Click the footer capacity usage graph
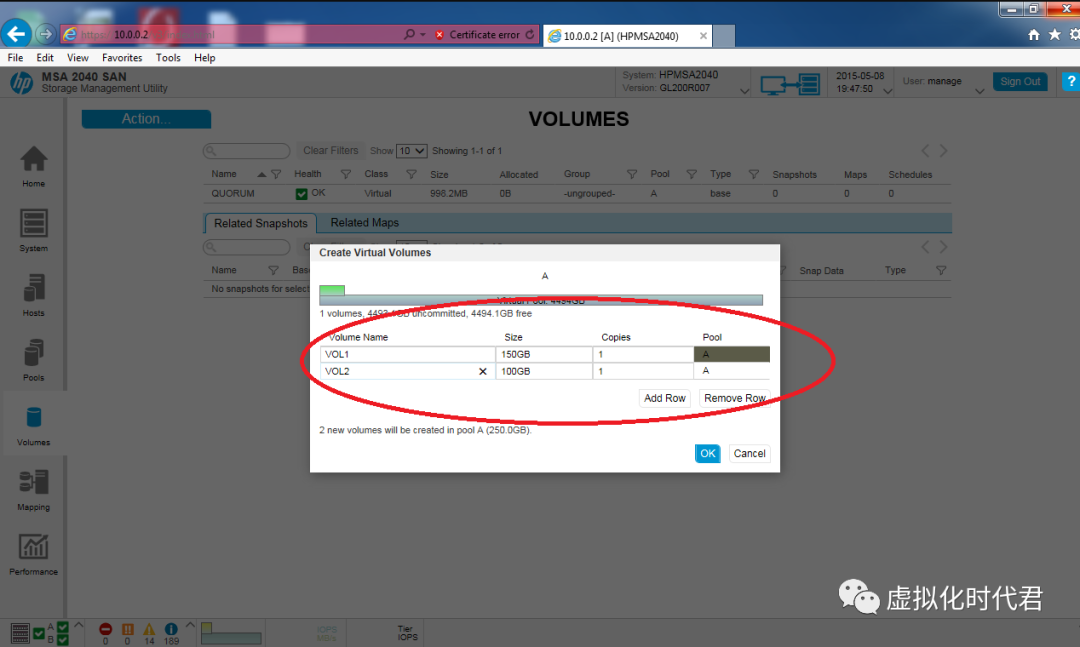Image resolution: width=1080 pixels, height=647 pixels. click(231, 633)
